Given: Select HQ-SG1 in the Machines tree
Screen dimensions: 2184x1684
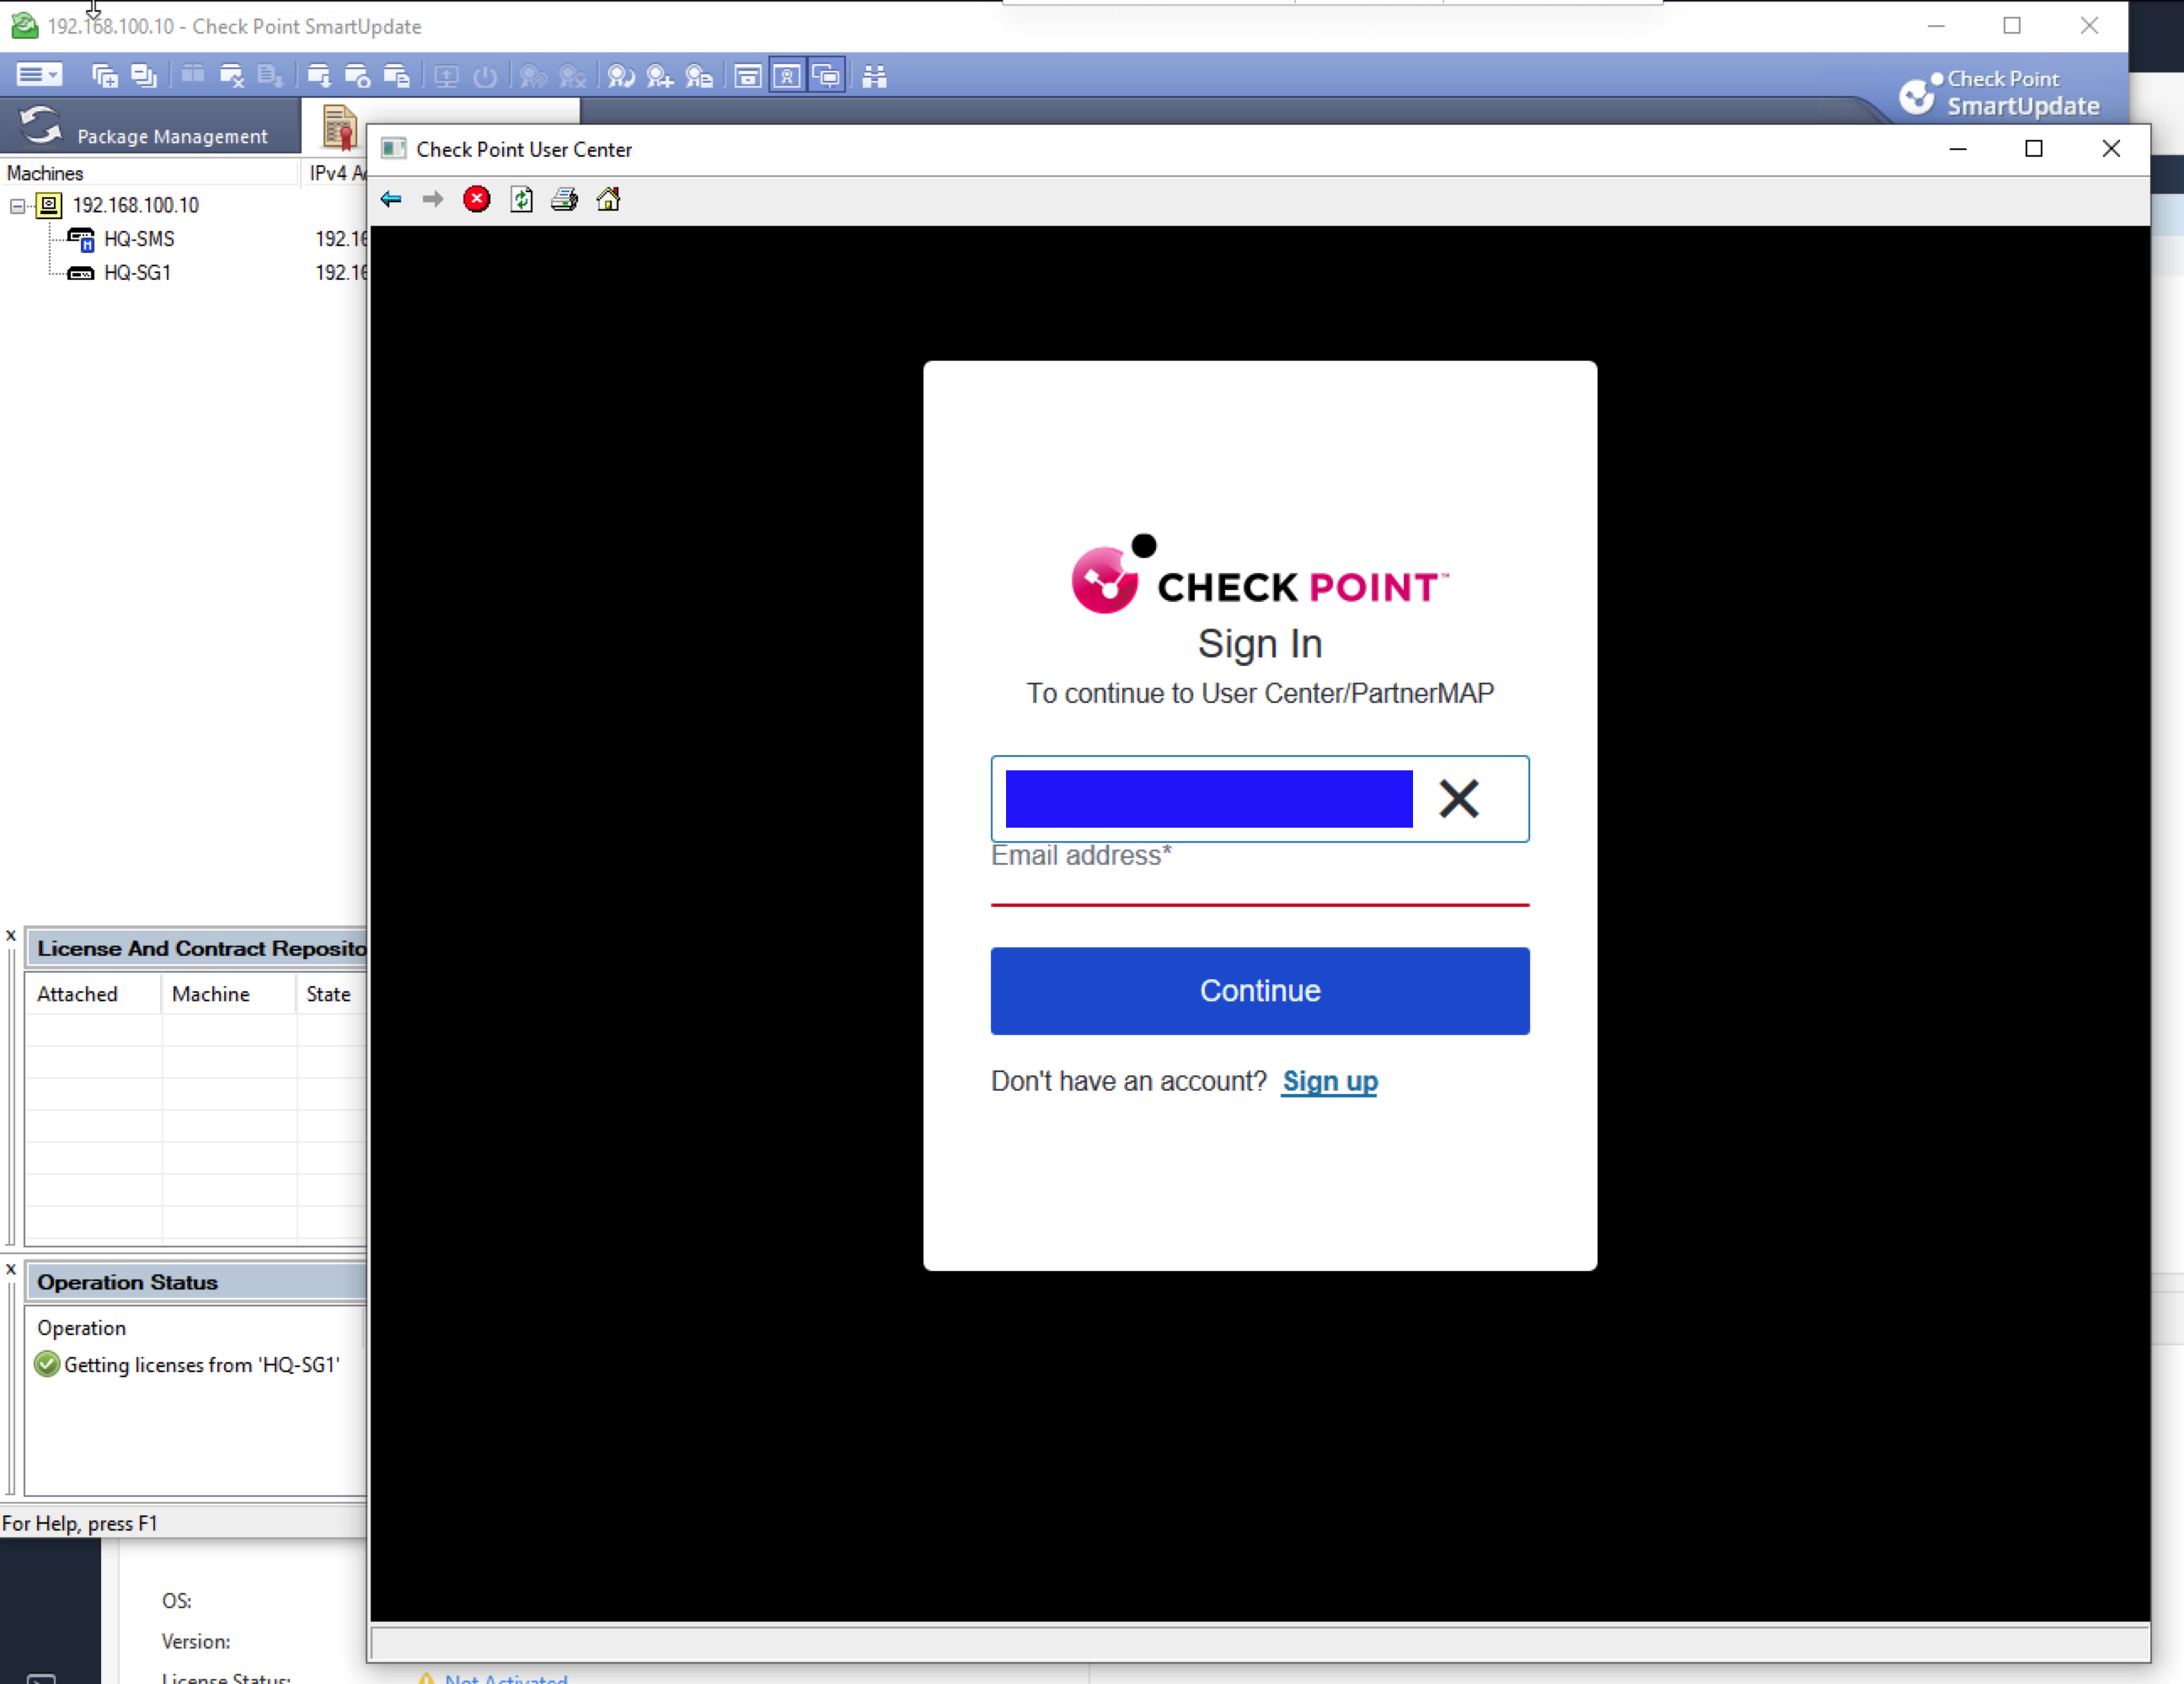Looking at the screenshot, I should (x=138, y=272).
